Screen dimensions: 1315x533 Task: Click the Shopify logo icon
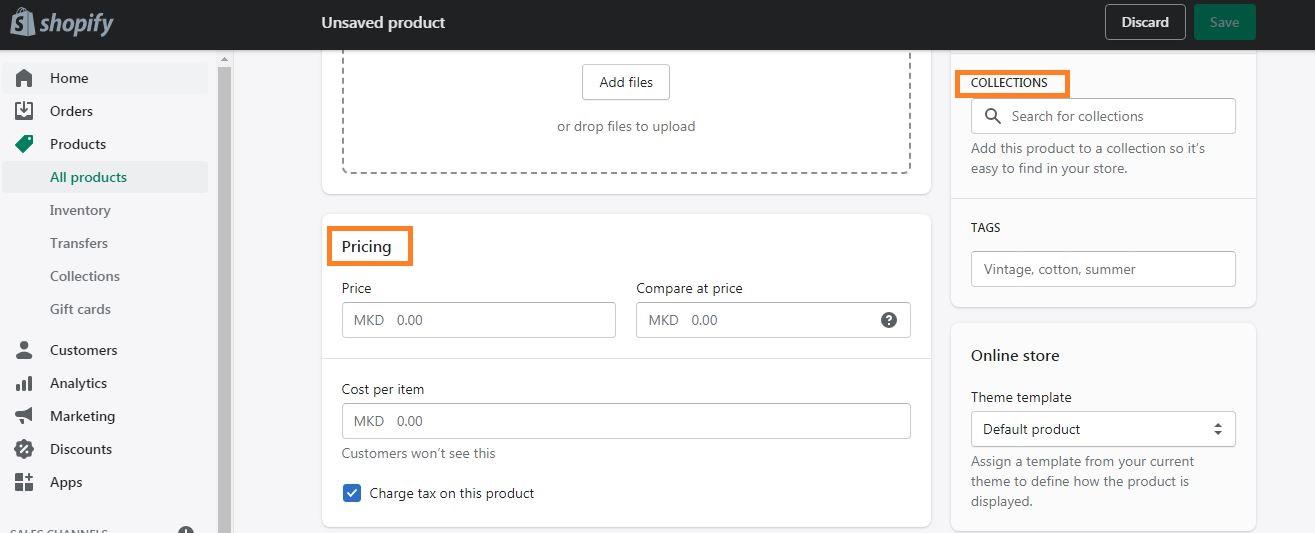tap(23, 22)
